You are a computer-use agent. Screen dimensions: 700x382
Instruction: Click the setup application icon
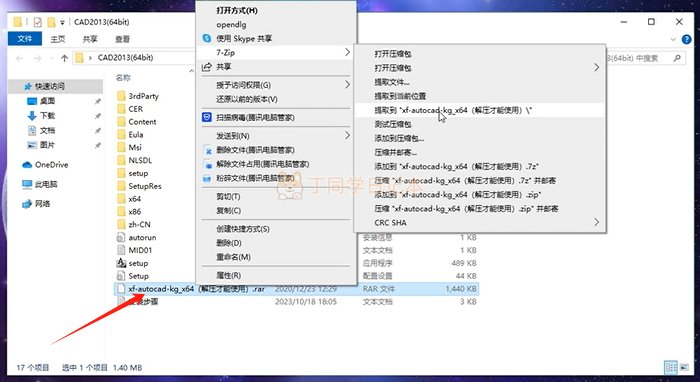point(121,263)
